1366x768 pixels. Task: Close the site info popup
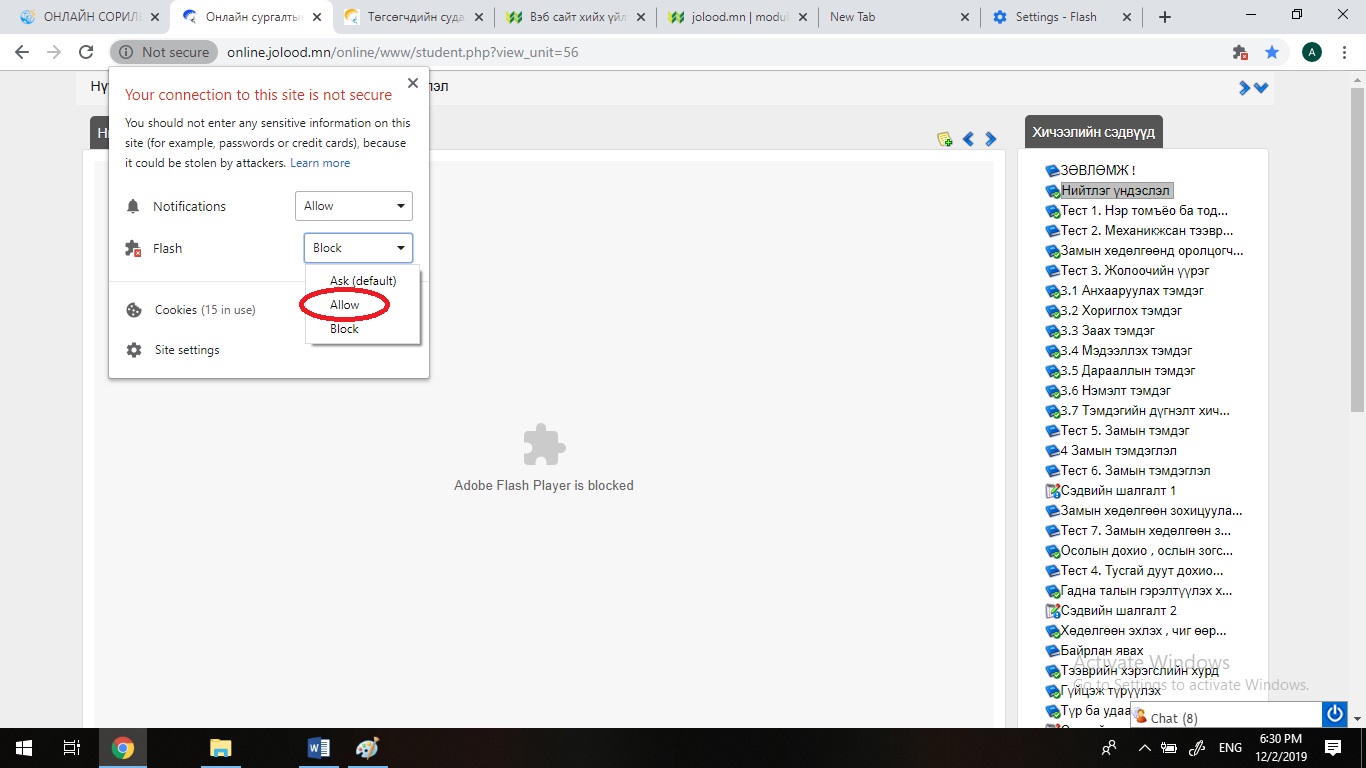click(413, 84)
